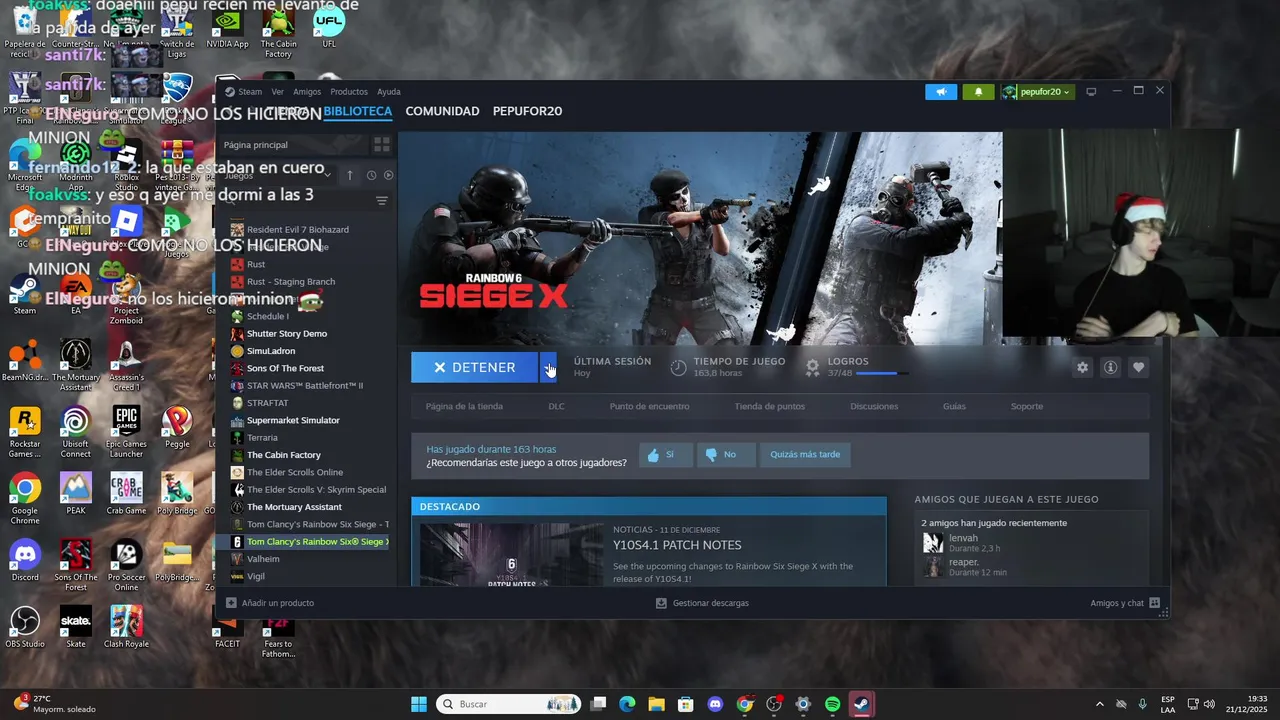Open Epic Games Launcher desktop shortcut
Image resolution: width=1280 pixels, height=720 pixels.
point(126,431)
